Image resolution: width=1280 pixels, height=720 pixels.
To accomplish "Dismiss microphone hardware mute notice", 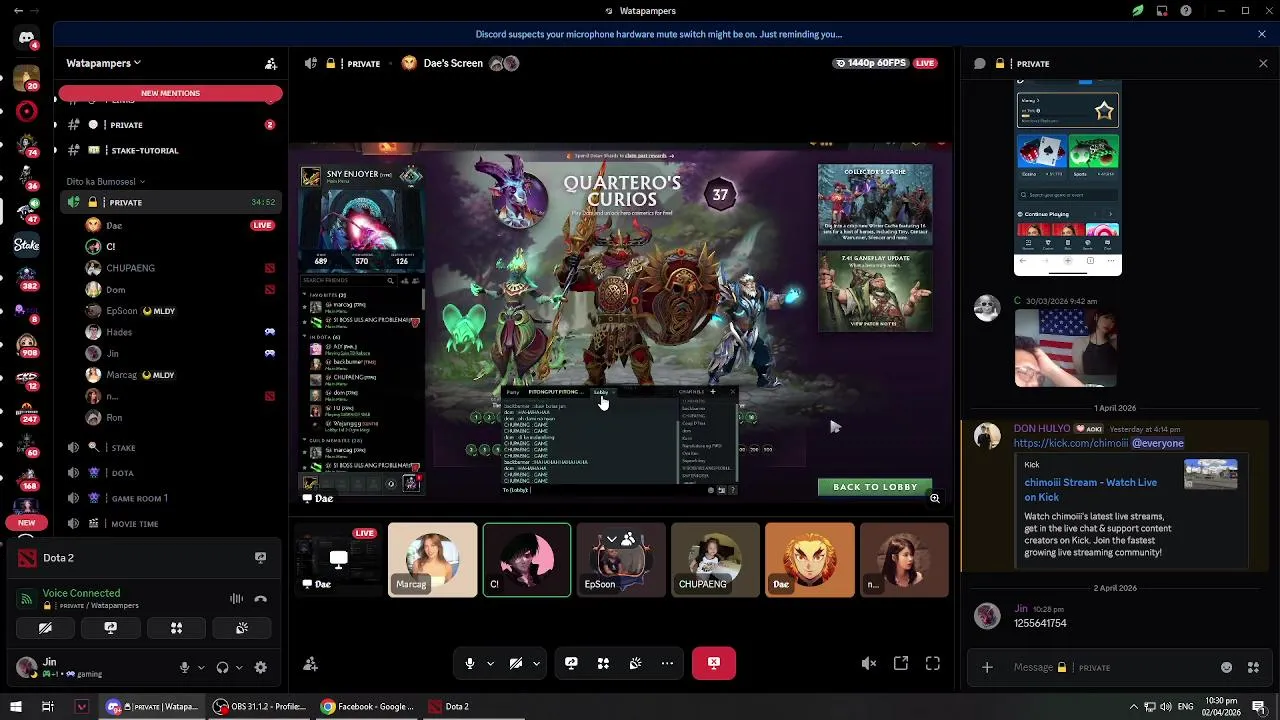I will [x=1262, y=34].
